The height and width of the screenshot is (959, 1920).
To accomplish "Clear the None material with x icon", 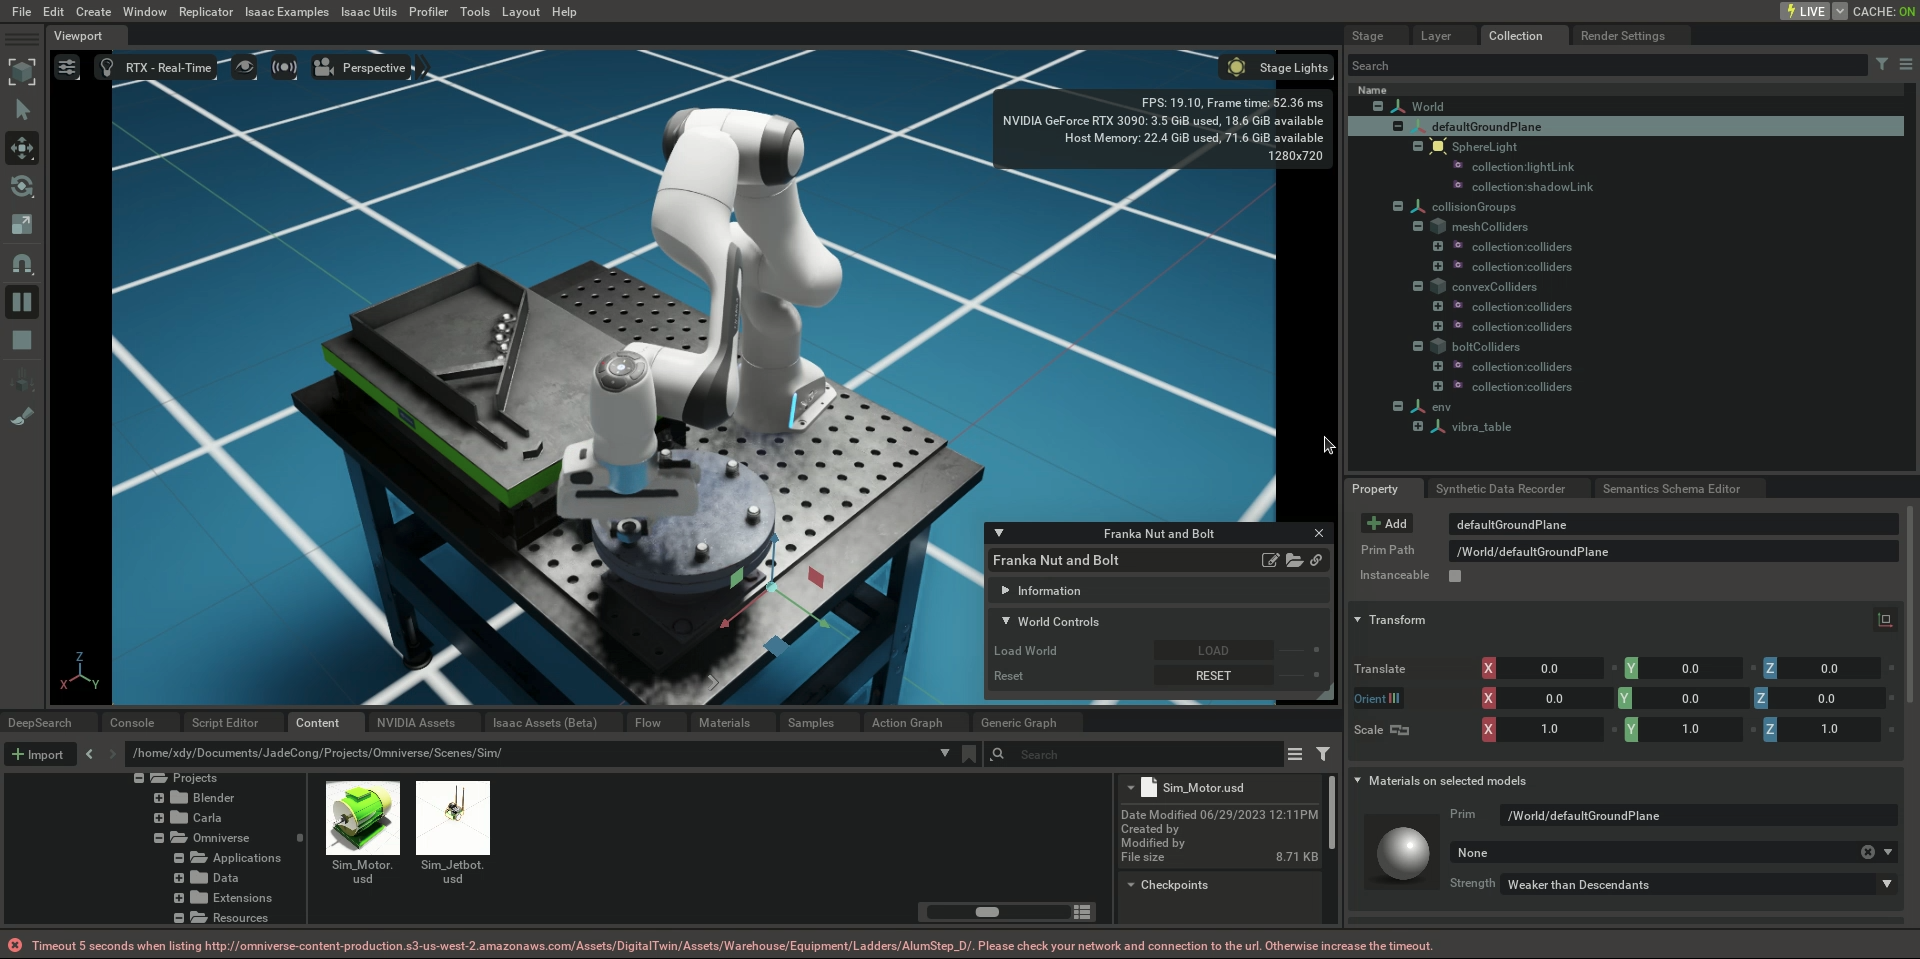I will click(x=1867, y=852).
